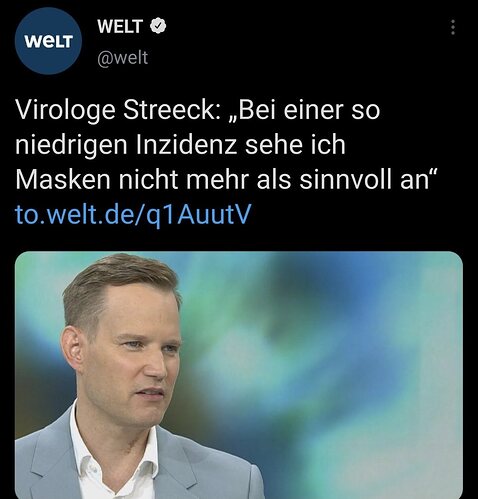Viewport: 478px width, 499px height.
Task: Open the three-dot more options menu
Action: tap(453, 27)
